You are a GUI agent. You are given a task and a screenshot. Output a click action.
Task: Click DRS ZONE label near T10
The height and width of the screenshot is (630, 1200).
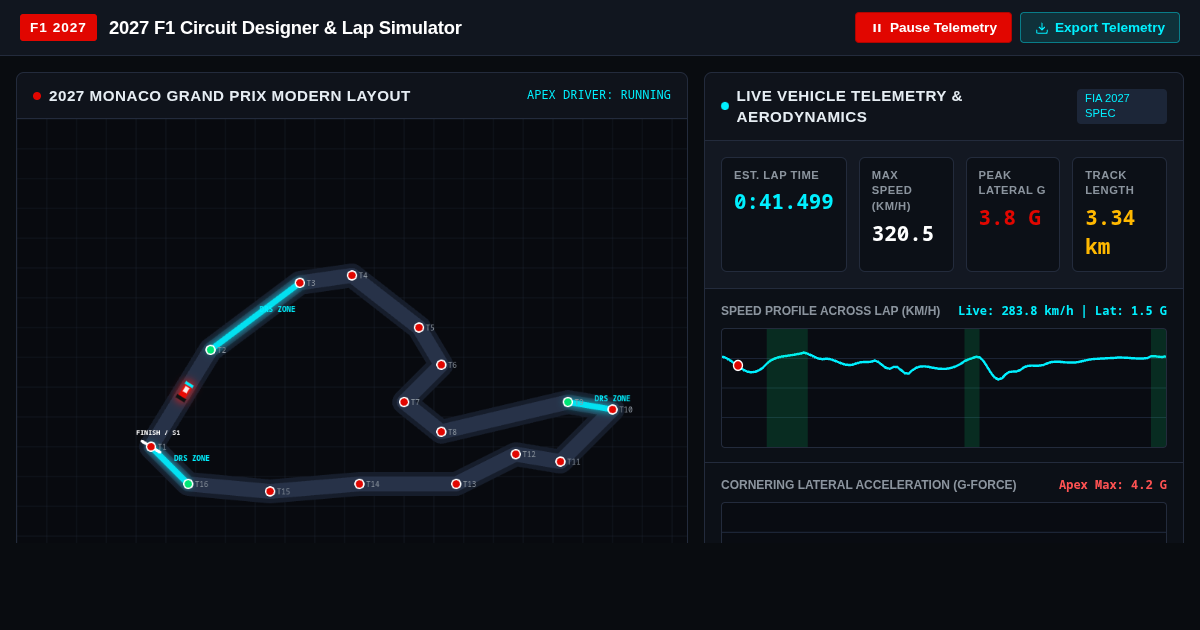pos(612,398)
